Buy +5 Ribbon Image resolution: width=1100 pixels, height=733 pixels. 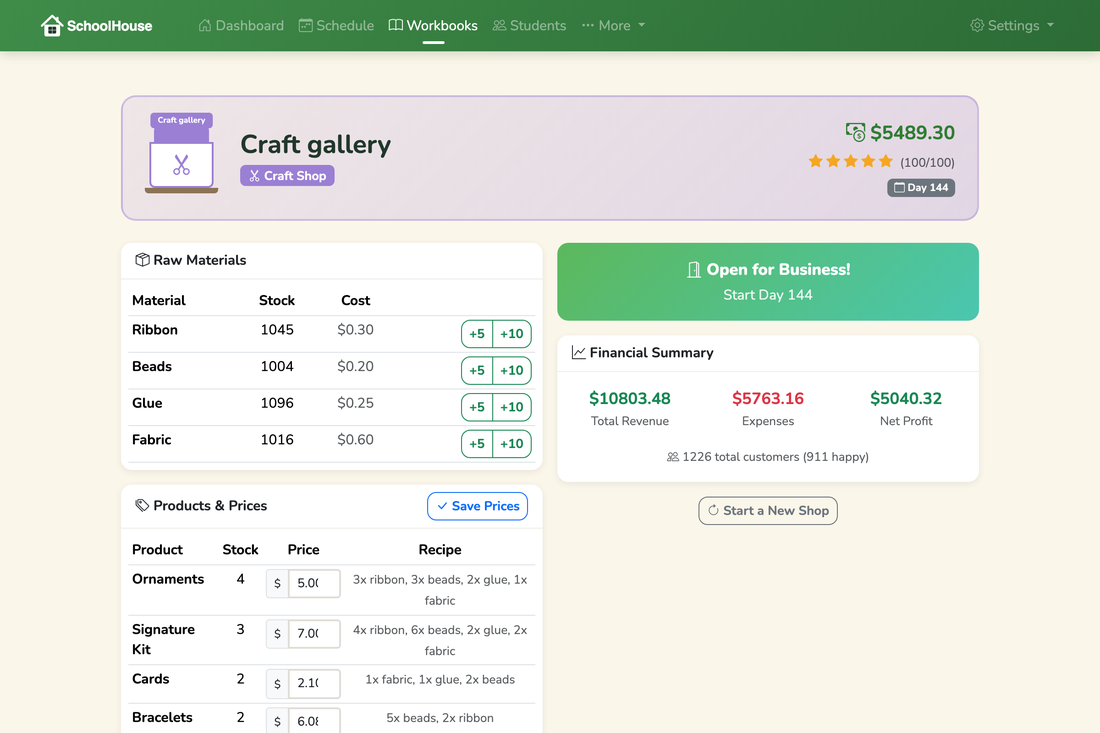[477, 334]
